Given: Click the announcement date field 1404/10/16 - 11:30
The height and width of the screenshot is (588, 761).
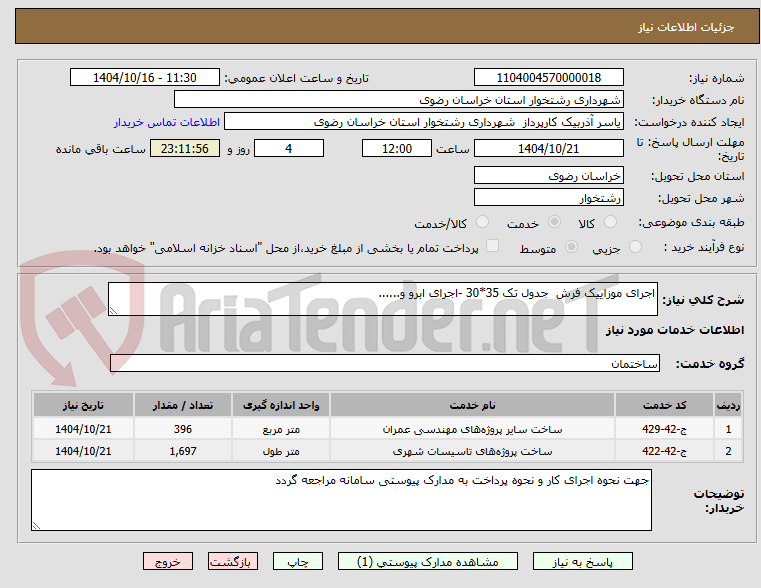Looking at the screenshot, I should pos(145,78).
